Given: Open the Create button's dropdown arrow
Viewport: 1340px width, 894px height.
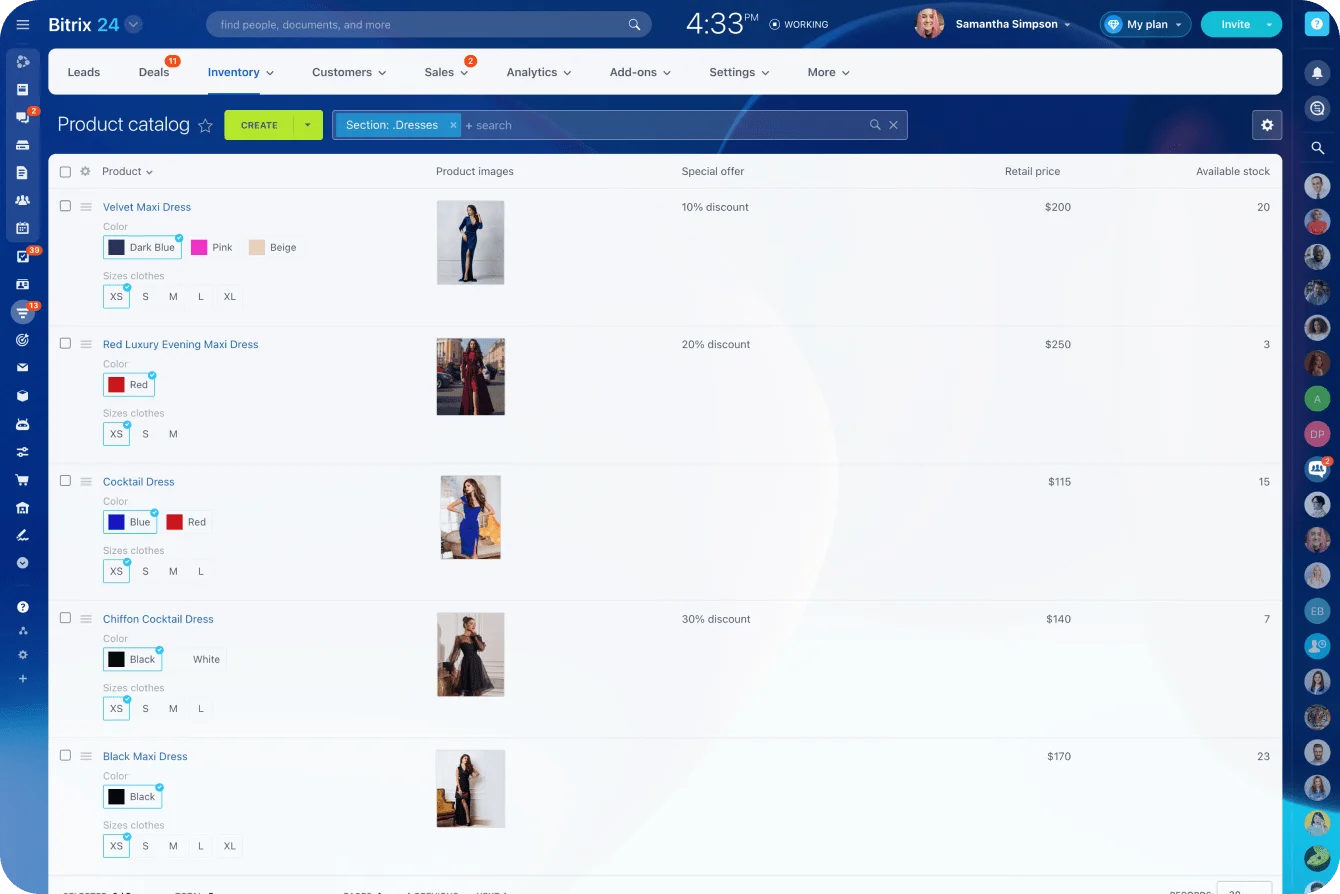Looking at the screenshot, I should (x=307, y=125).
